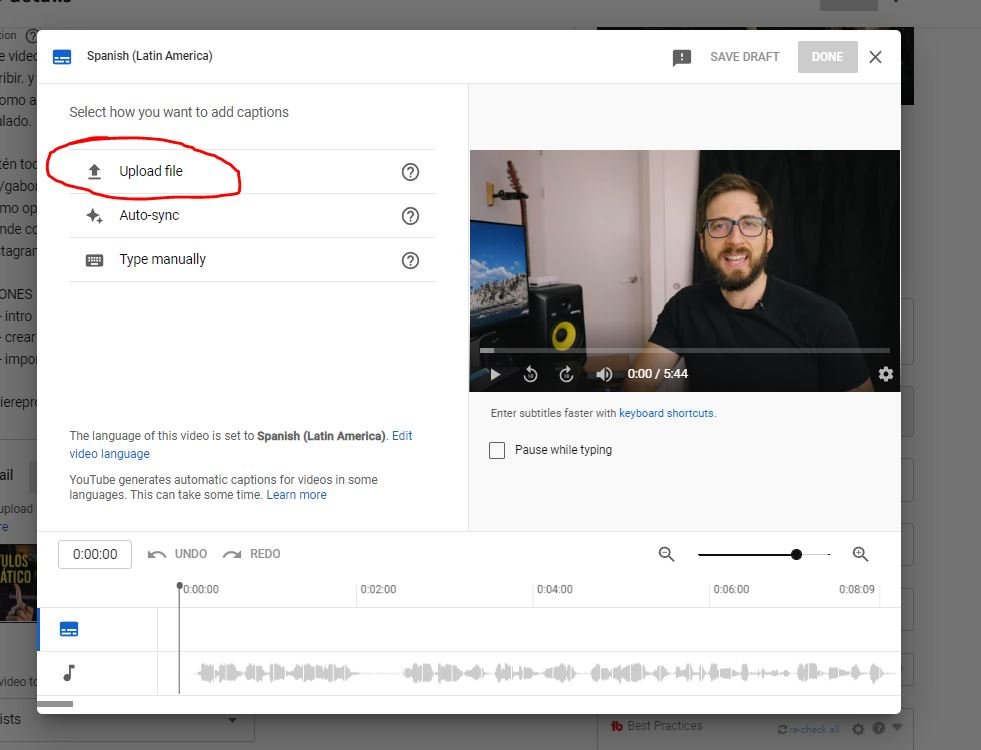Viewport: 981px width, 750px height.
Task: Click the zoom out magnifier above timeline
Action: tap(667, 553)
